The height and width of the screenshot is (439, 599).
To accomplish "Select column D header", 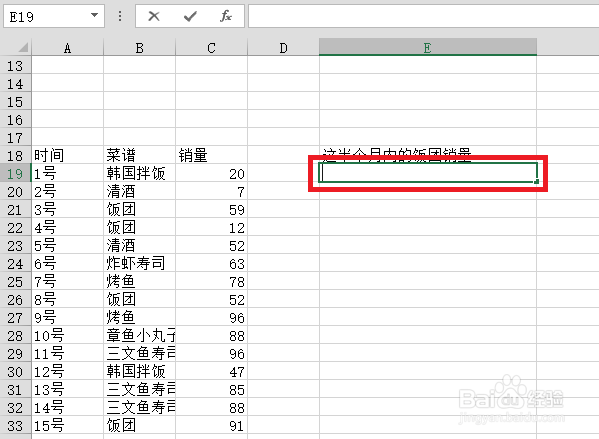I will pyautogui.click(x=283, y=48).
